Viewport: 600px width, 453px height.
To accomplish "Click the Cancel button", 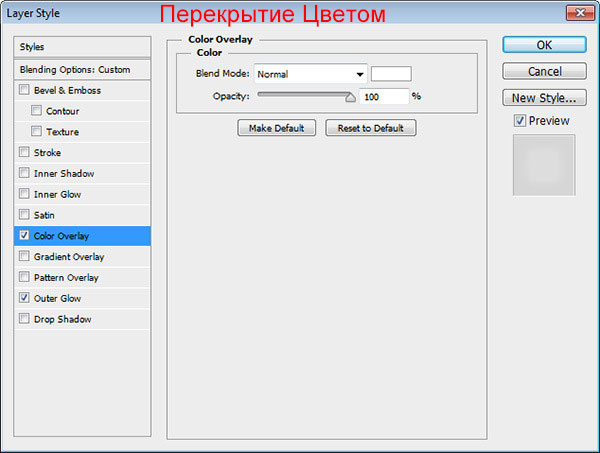I will [x=544, y=71].
